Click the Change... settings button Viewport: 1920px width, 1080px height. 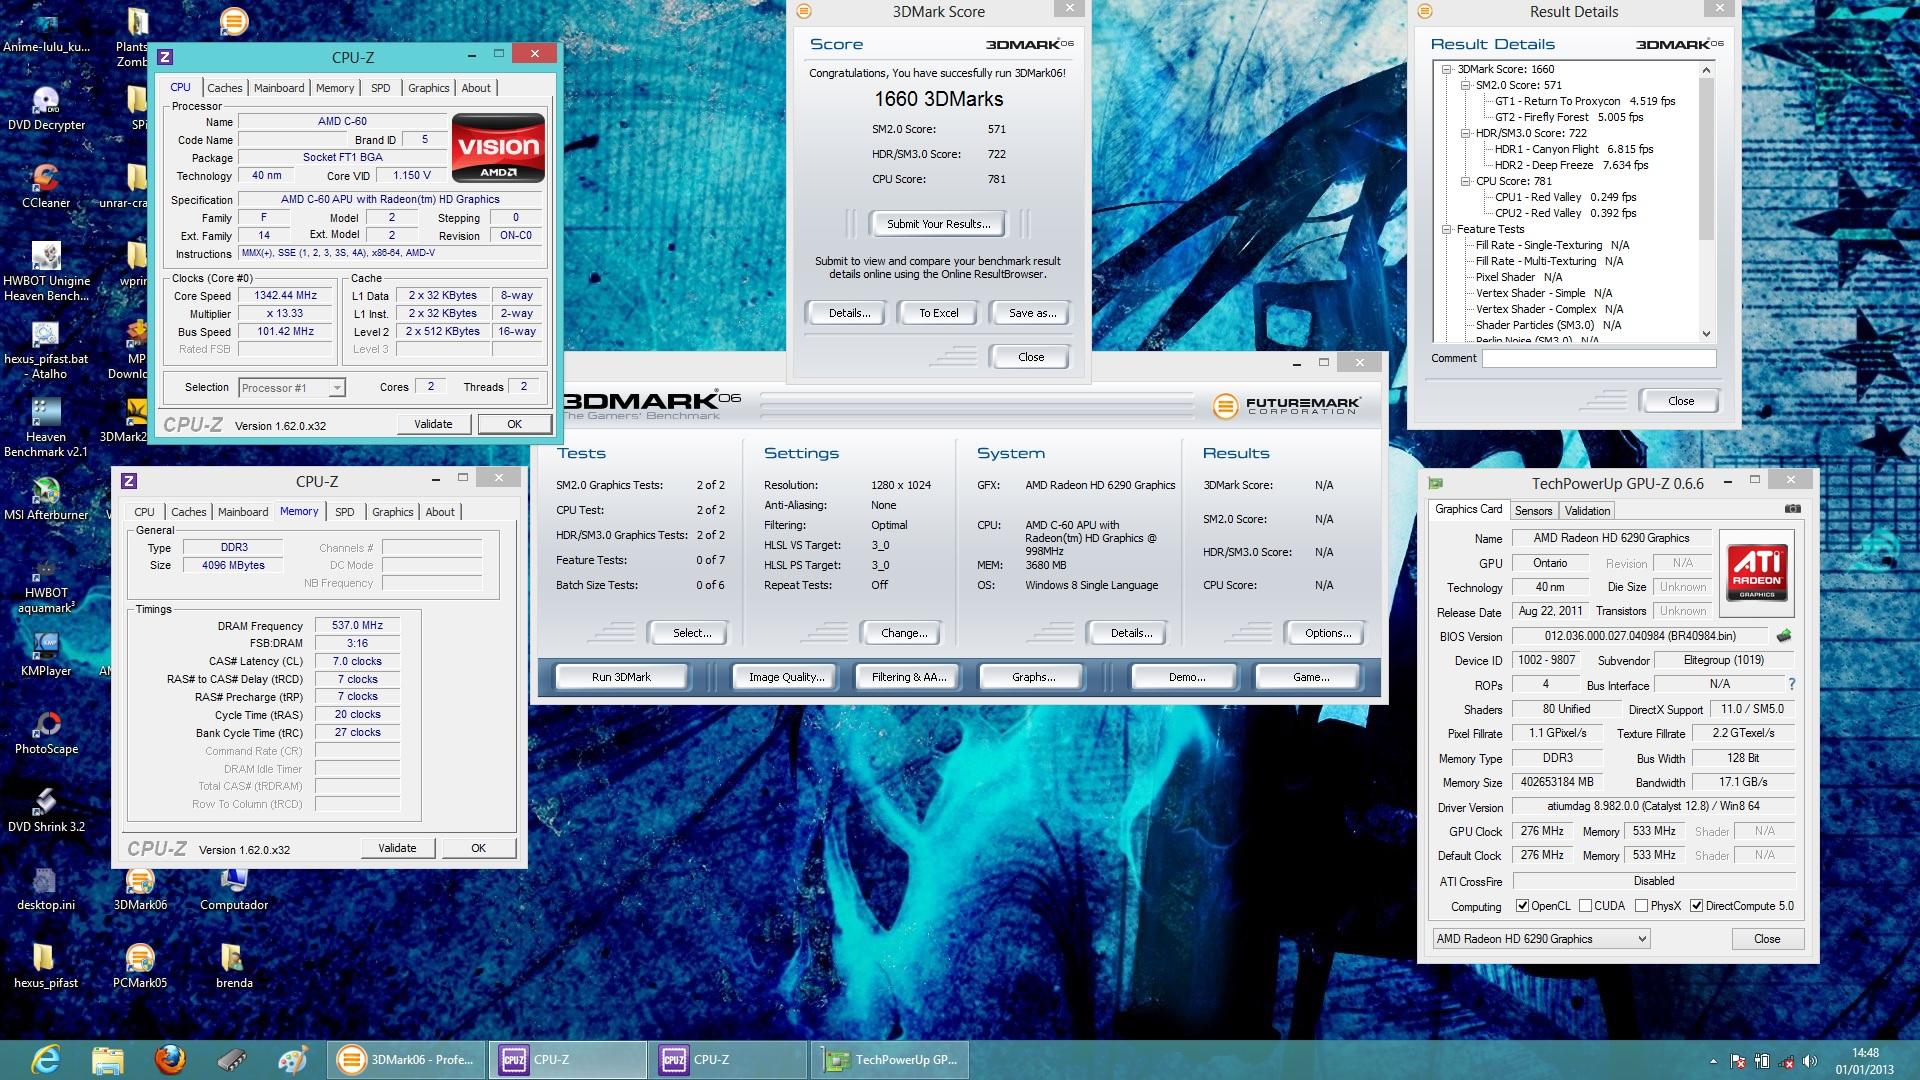coord(904,633)
